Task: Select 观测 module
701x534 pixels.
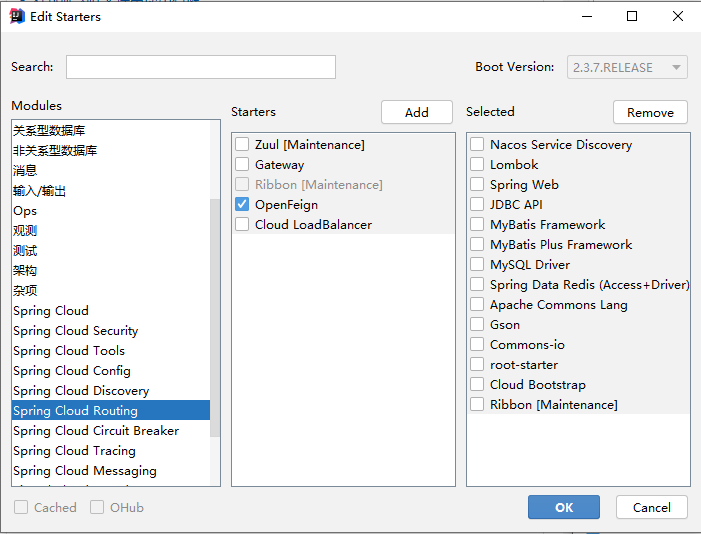Action: point(110,231)
